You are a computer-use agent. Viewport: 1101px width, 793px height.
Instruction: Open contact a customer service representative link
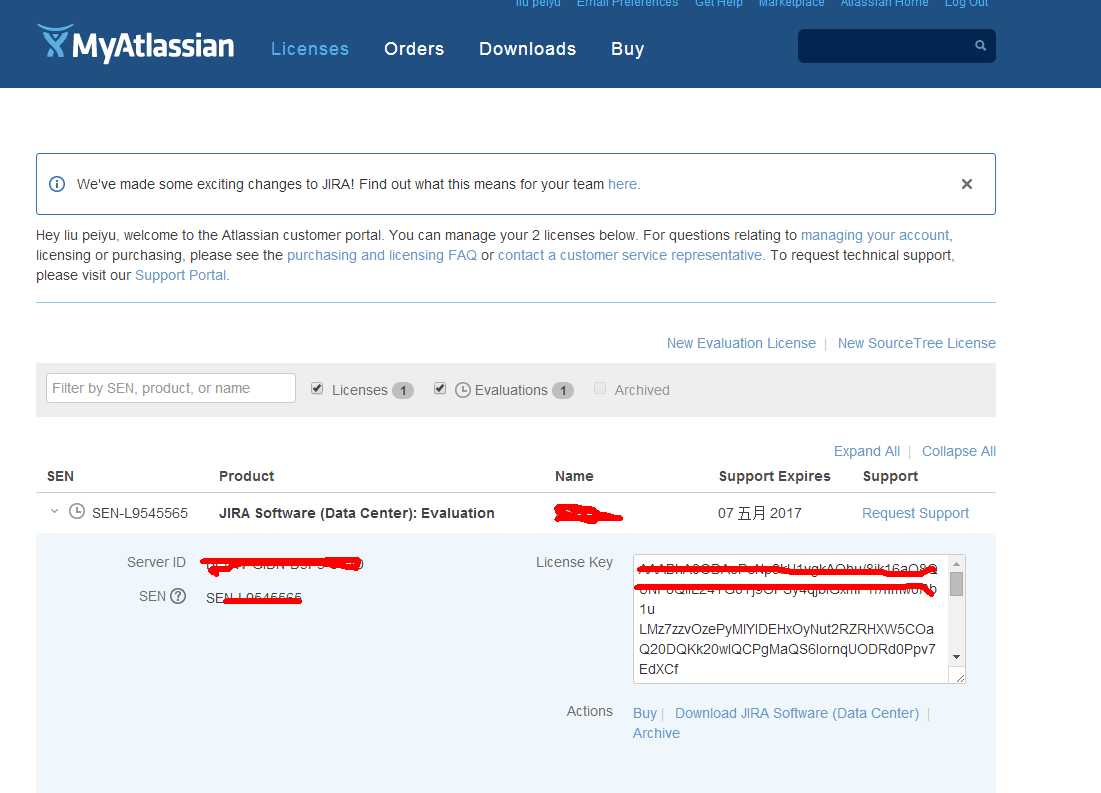coord(630,255)
